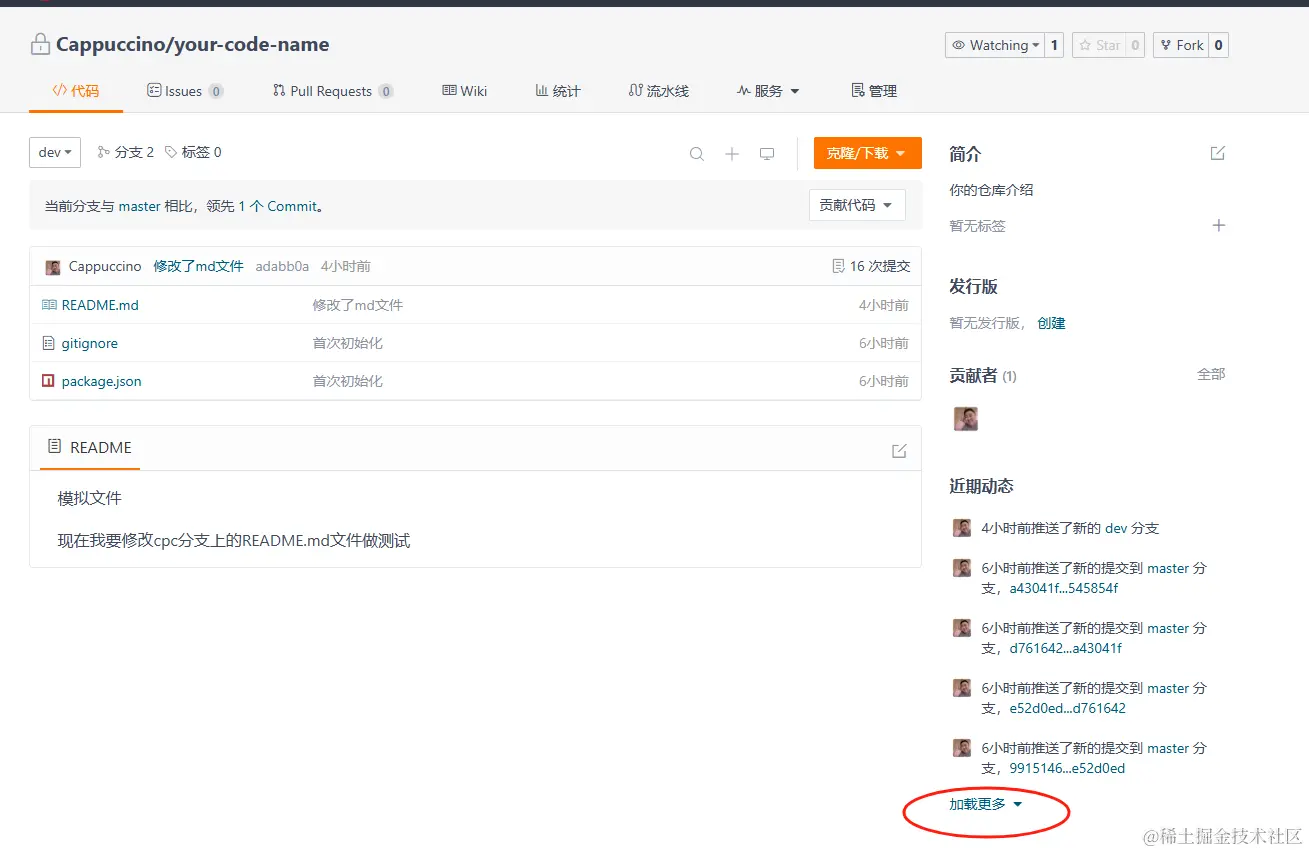Open the commit range e52d0ed...d761642
Image resolution: width=1309 pixels, height=853 pixels.
(x=1068, y=708)
